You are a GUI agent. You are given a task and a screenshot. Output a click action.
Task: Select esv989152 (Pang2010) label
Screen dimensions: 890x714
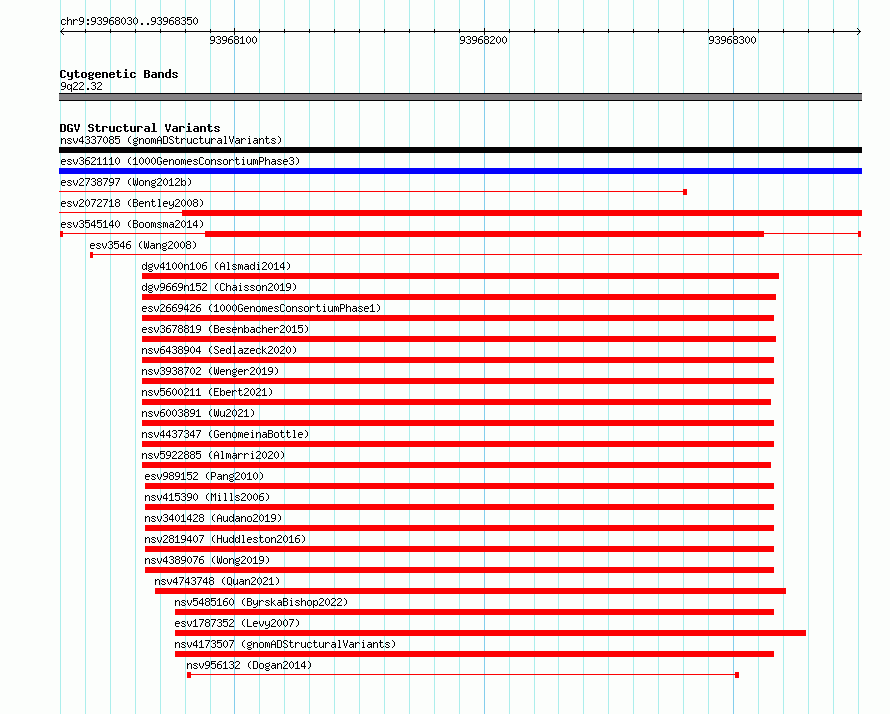click(204, 476)
